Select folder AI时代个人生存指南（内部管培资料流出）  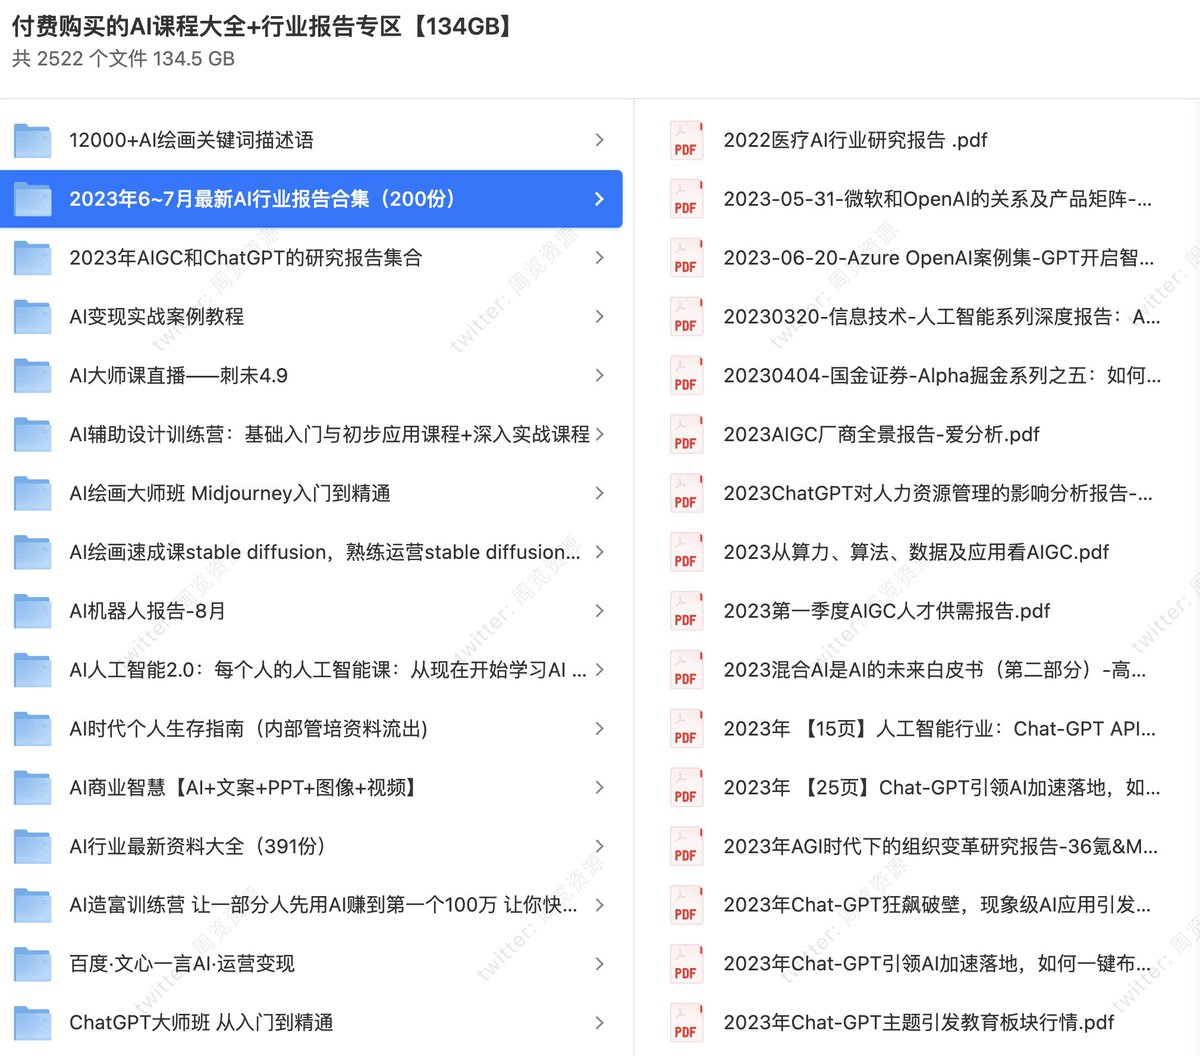(311, 729)
